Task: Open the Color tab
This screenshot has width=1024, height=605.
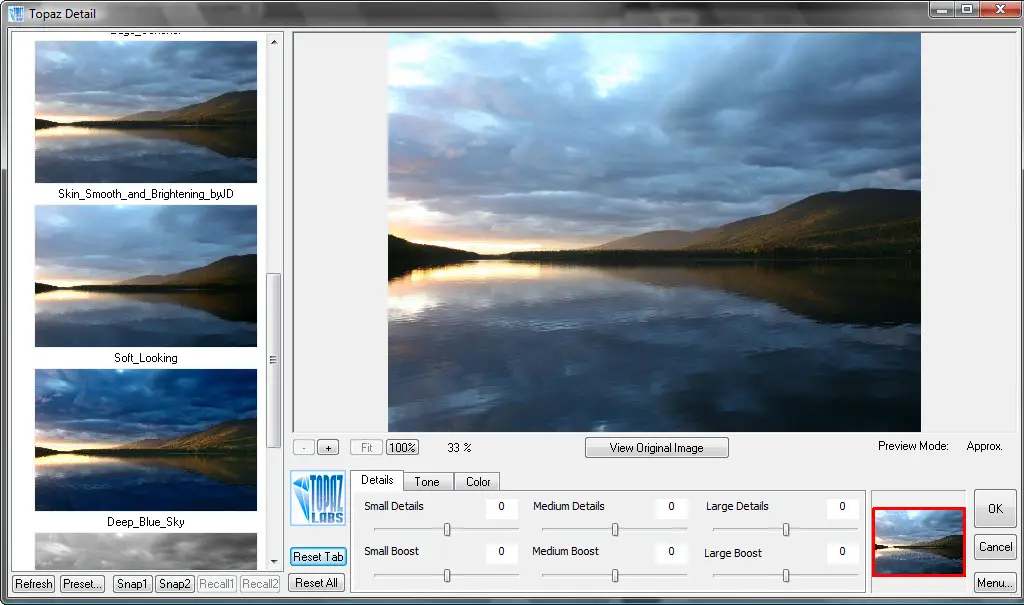Action: point(478,482)
